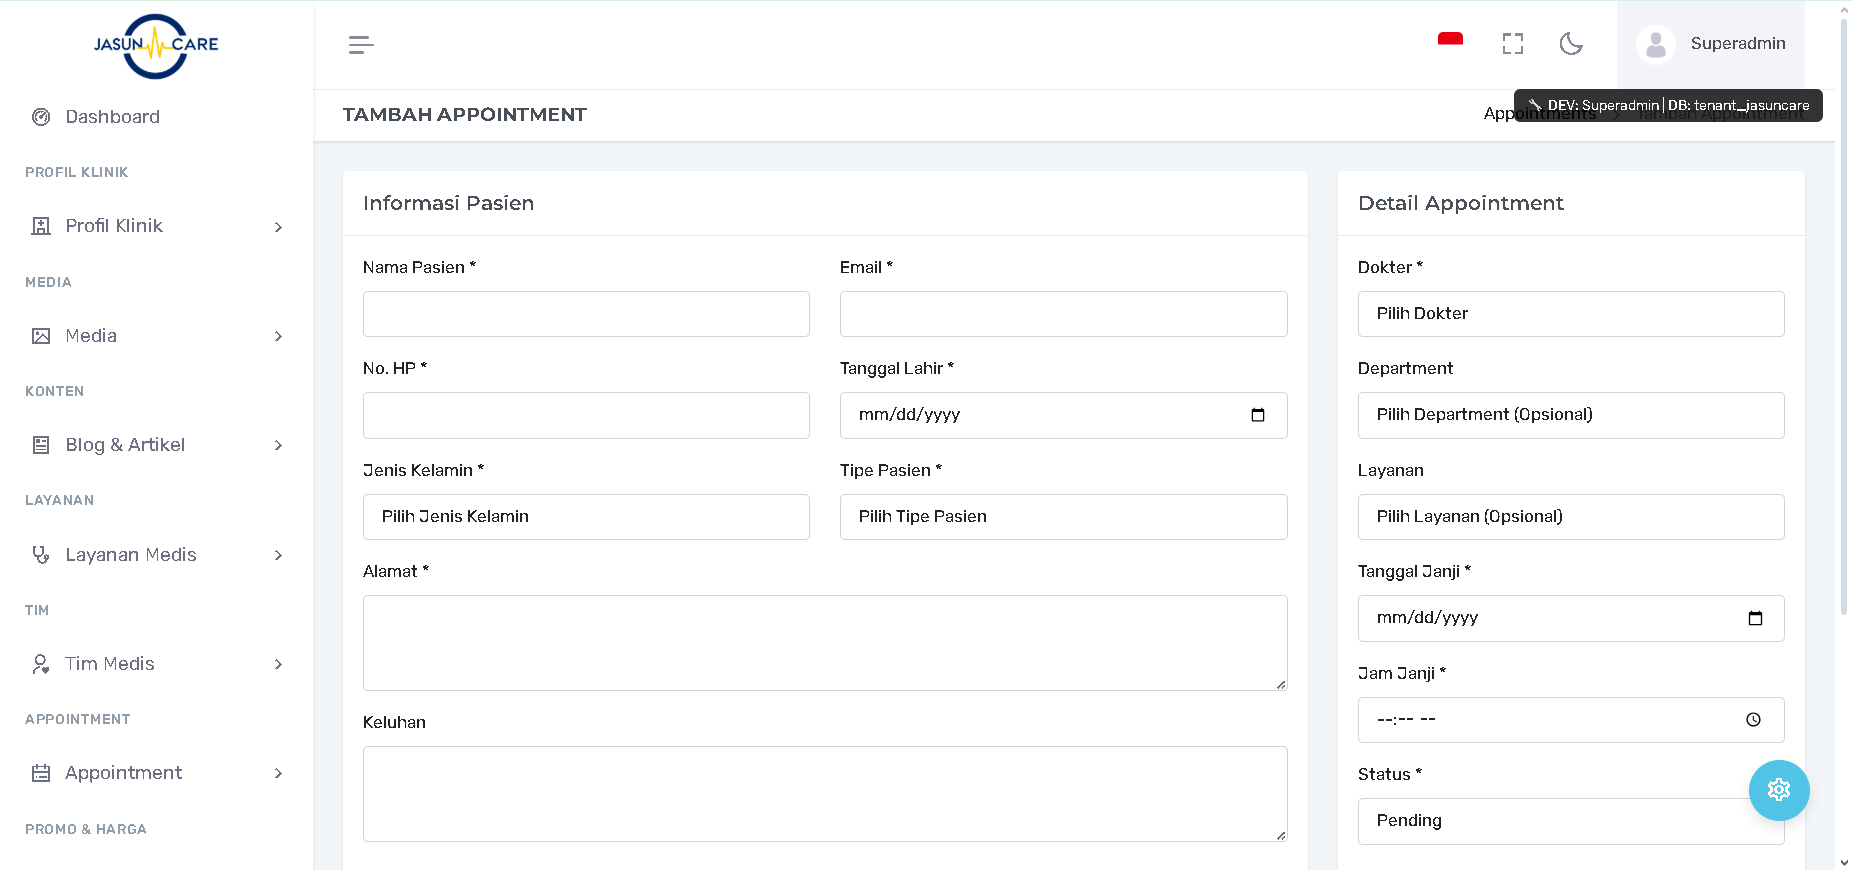Open Dashboard from the sidebar
Image resolution: width=1853 pixels, height=870 pixels.
[112, 117]
